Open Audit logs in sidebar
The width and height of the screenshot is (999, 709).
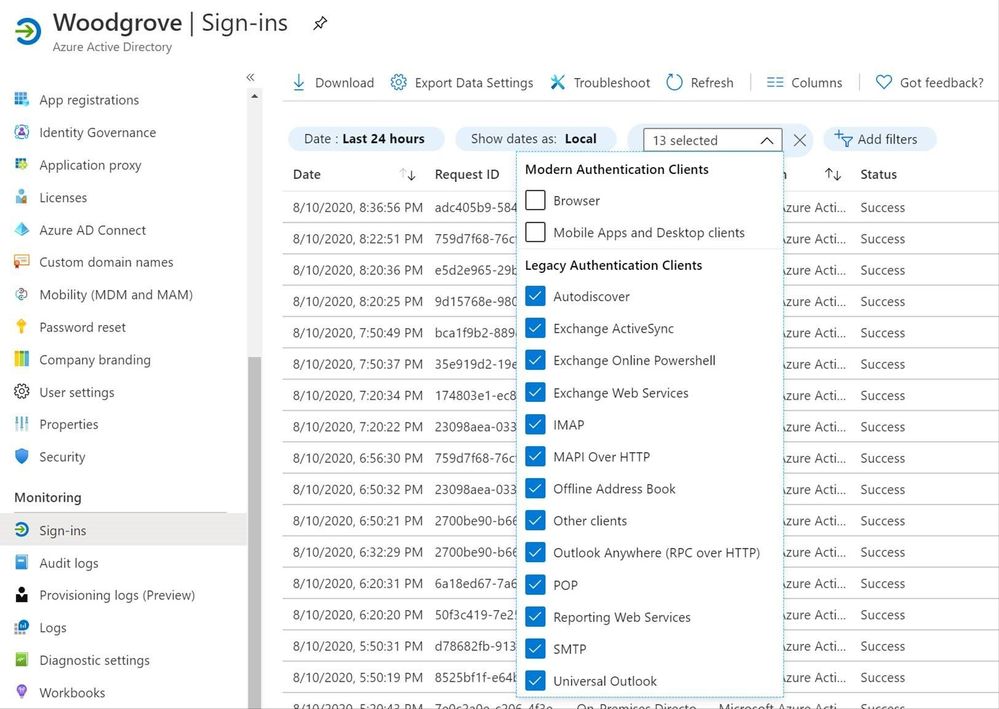(x=68, y=563)
